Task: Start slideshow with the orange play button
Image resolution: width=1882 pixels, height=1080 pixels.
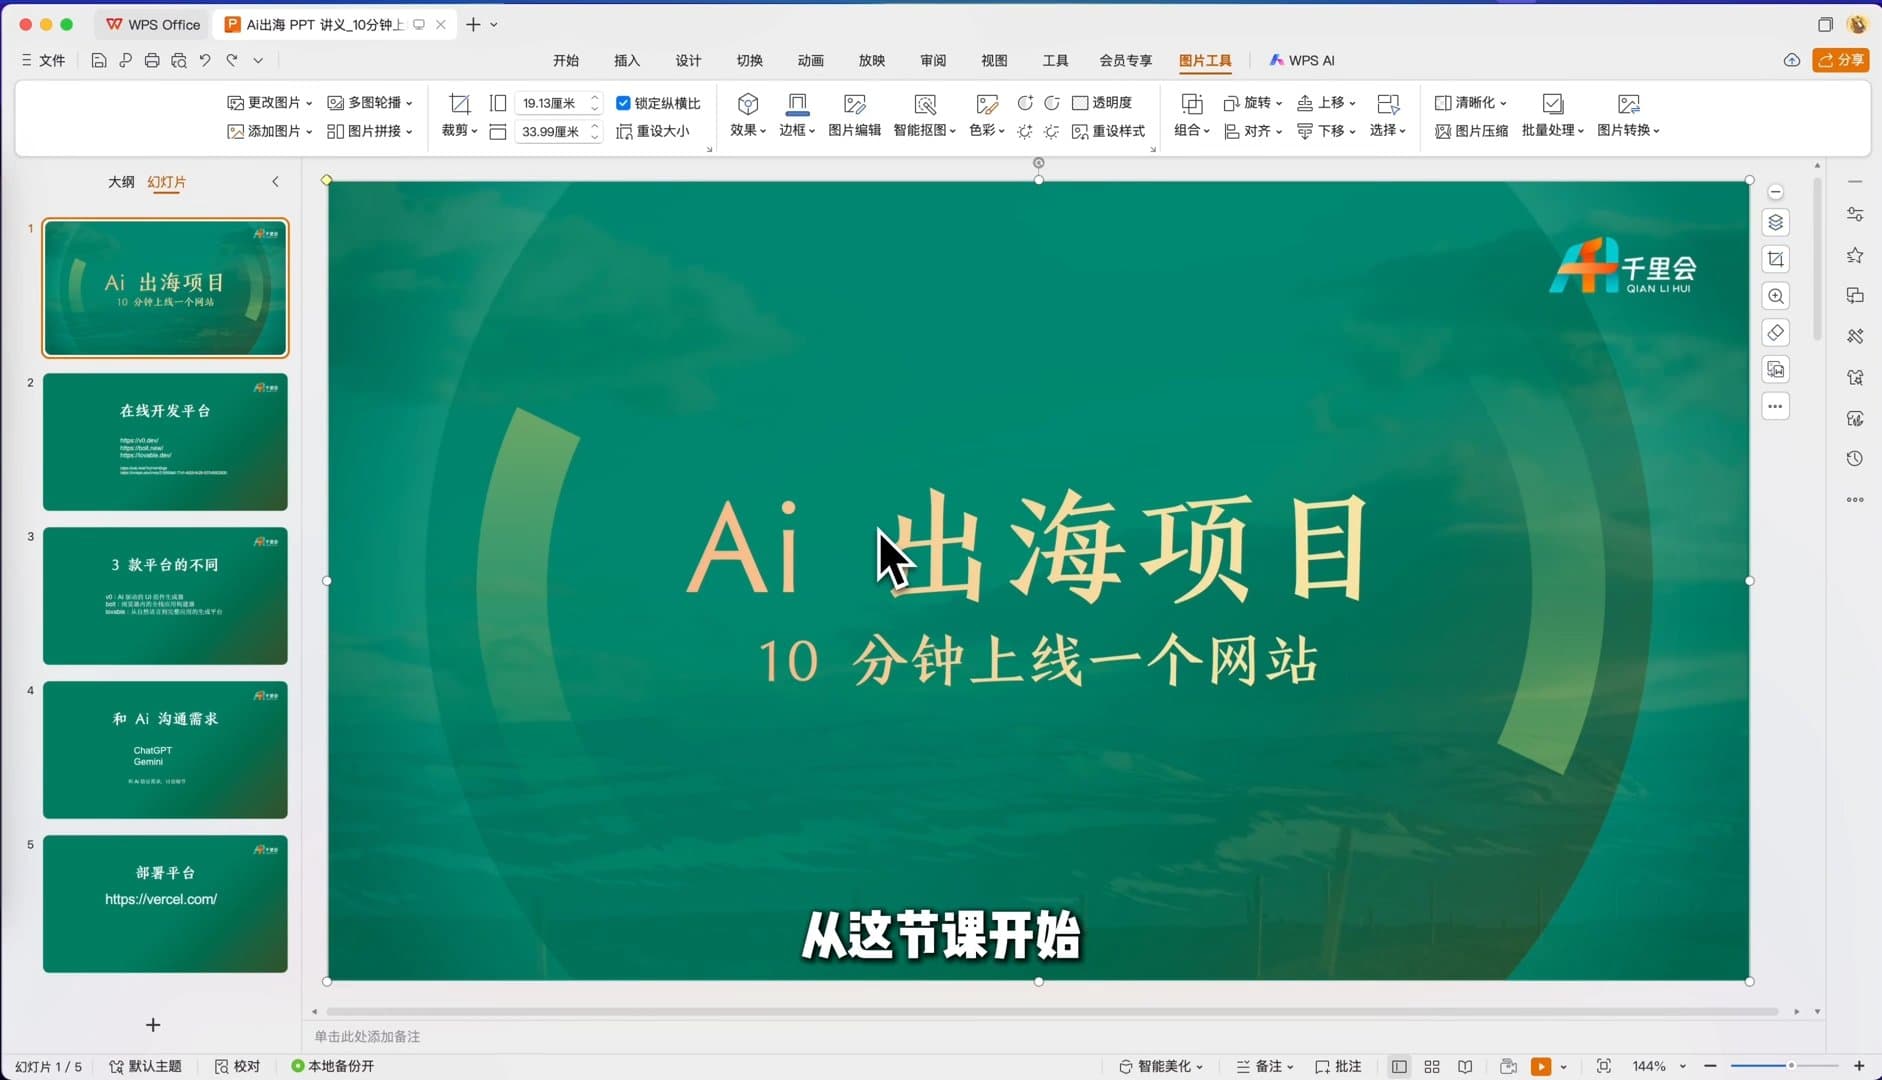Action: [1543, 1066]
